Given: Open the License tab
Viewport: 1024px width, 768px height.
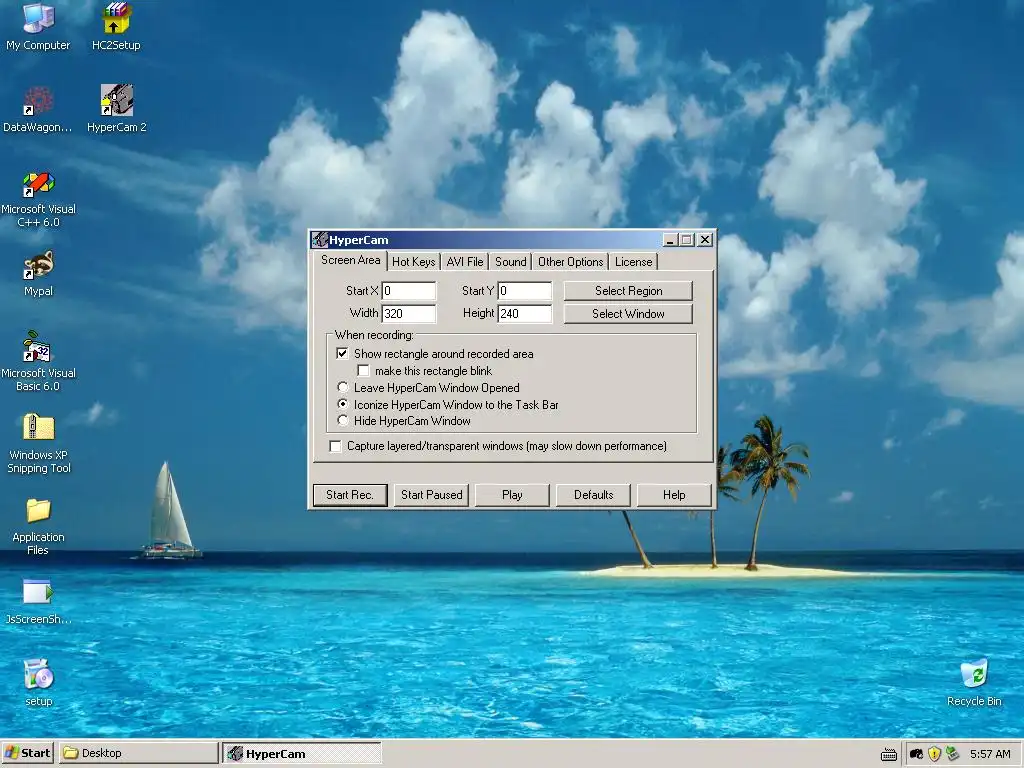Looking at the screenshot, I should 633,262.
